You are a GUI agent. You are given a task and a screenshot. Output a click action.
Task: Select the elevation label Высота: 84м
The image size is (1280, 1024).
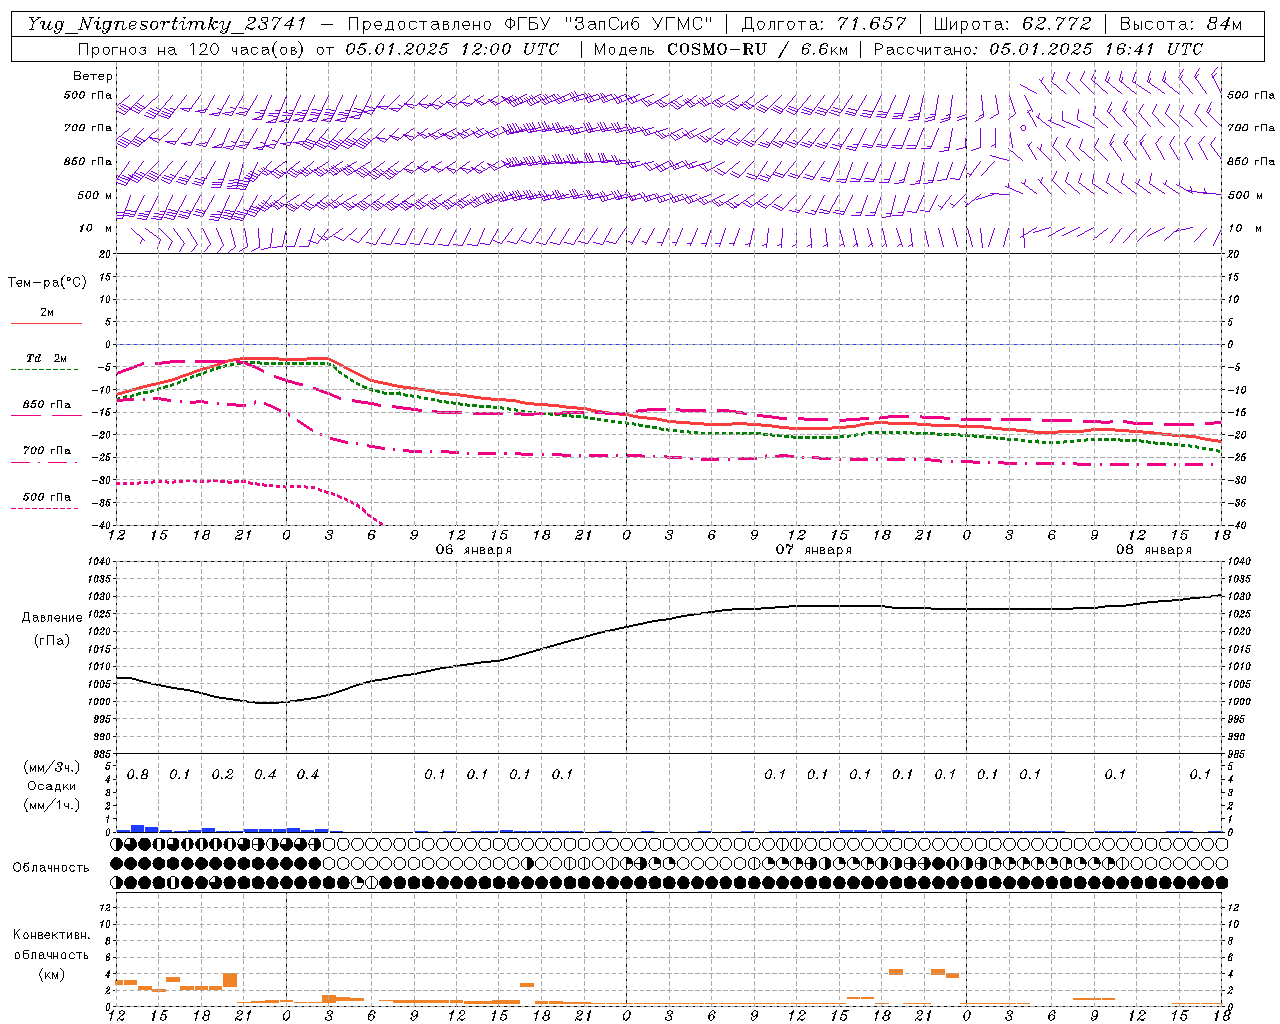click(1181, 24)
